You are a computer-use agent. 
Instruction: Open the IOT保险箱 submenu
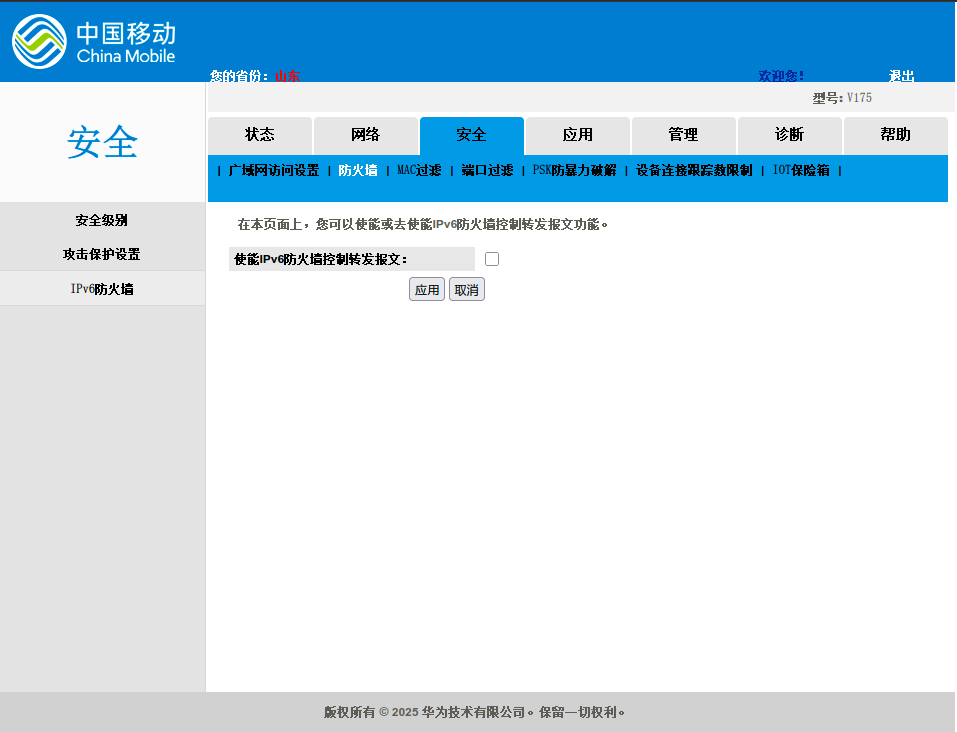point(801,171)
